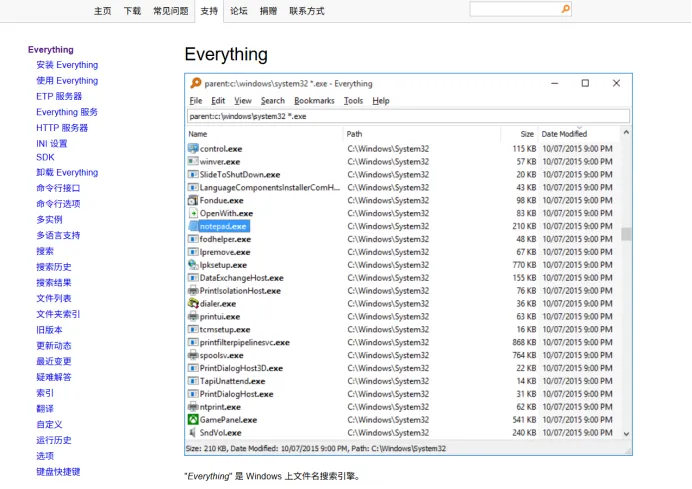
Task: Click the OpenWith.exe file icon
Action: click(x=193, y=213)
